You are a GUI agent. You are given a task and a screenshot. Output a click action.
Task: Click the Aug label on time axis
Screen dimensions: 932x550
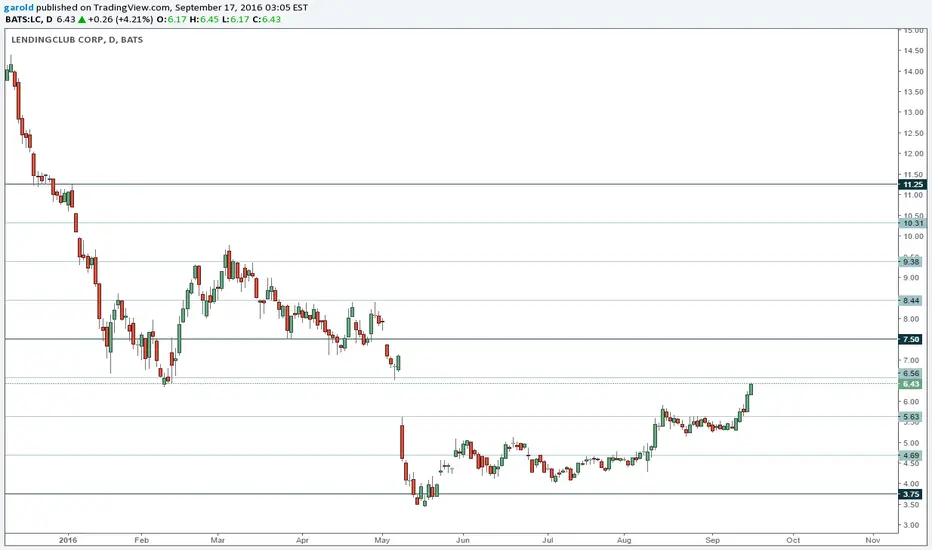click(x=624, y=540)
